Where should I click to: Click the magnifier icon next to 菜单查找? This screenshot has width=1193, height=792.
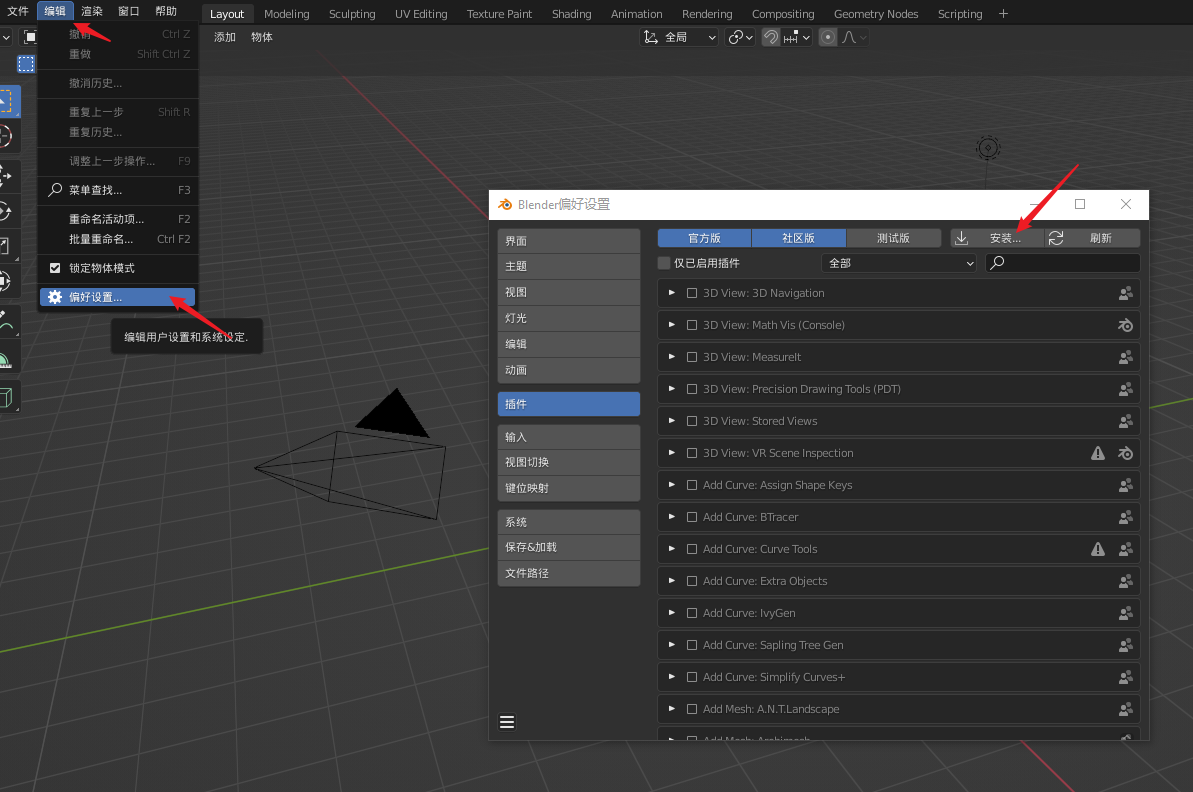pyautogui.click(x=55, y=190)
